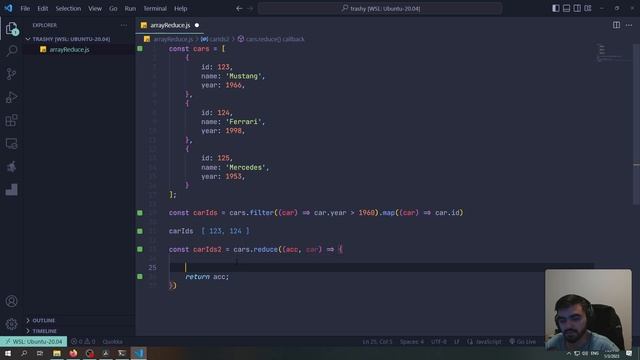Click cars.reduce() callback breadcrumb segment

(275, 39)
